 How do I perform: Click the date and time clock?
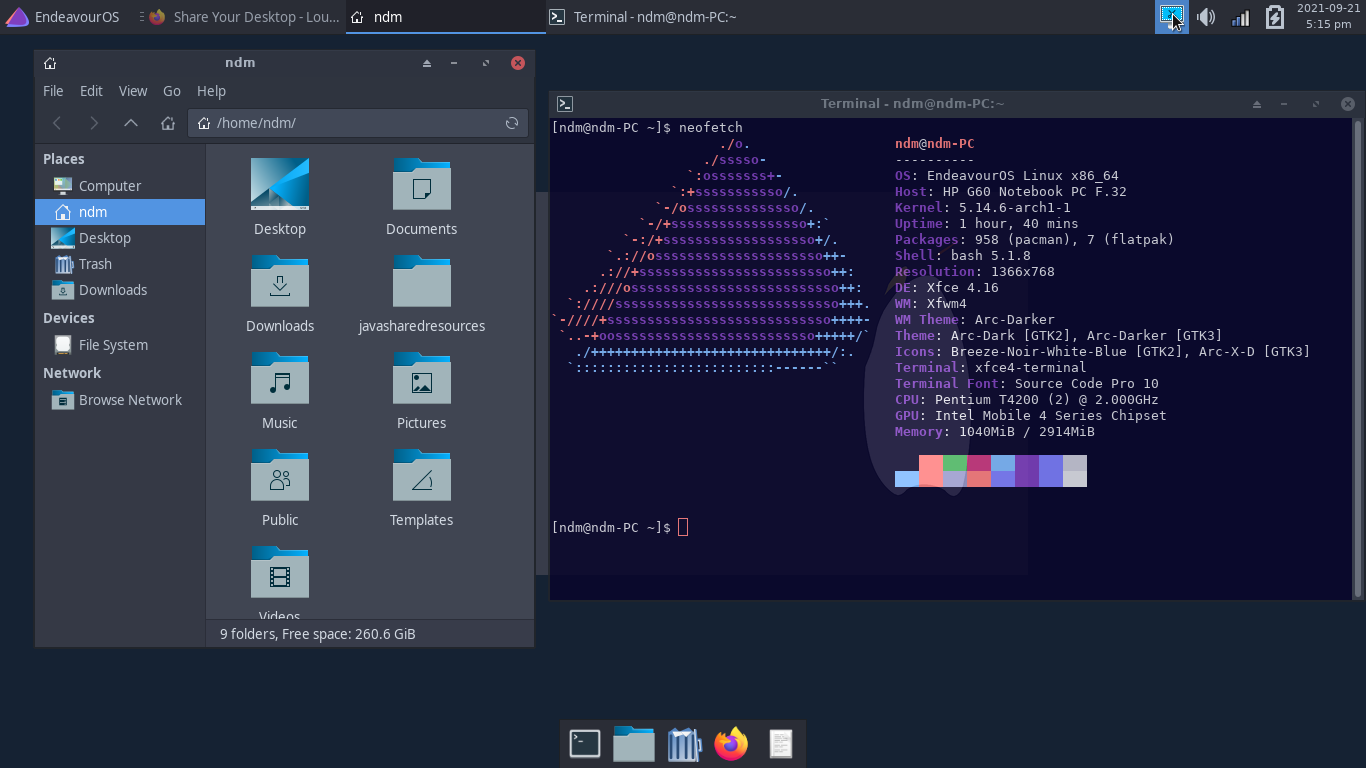(x=1329, y=17)
